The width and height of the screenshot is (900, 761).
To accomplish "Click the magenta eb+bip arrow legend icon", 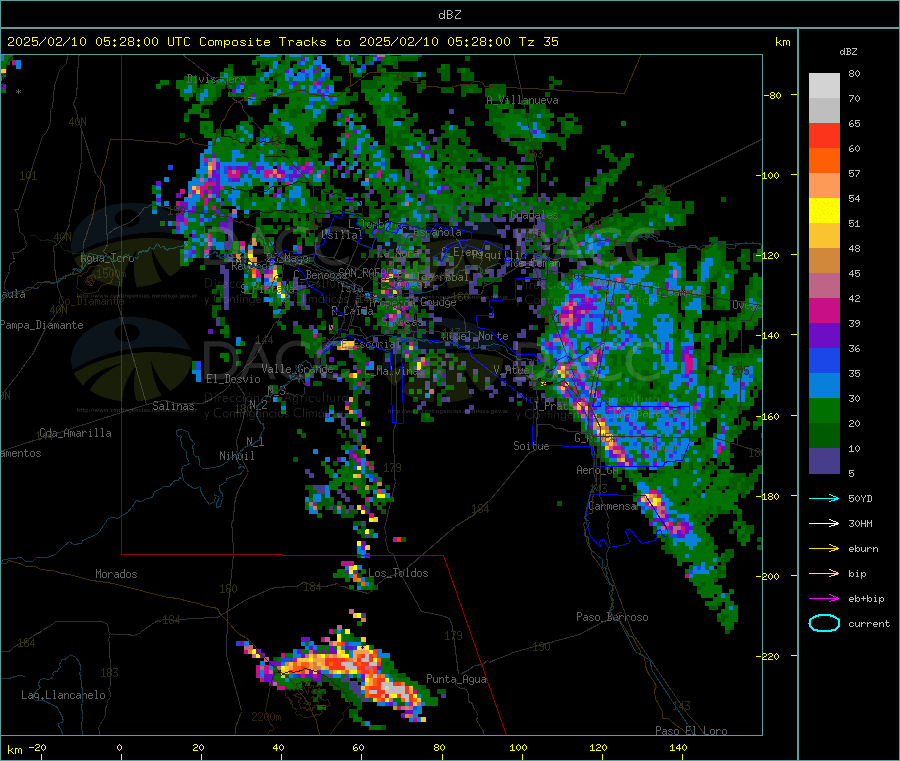I will [824, 599].
